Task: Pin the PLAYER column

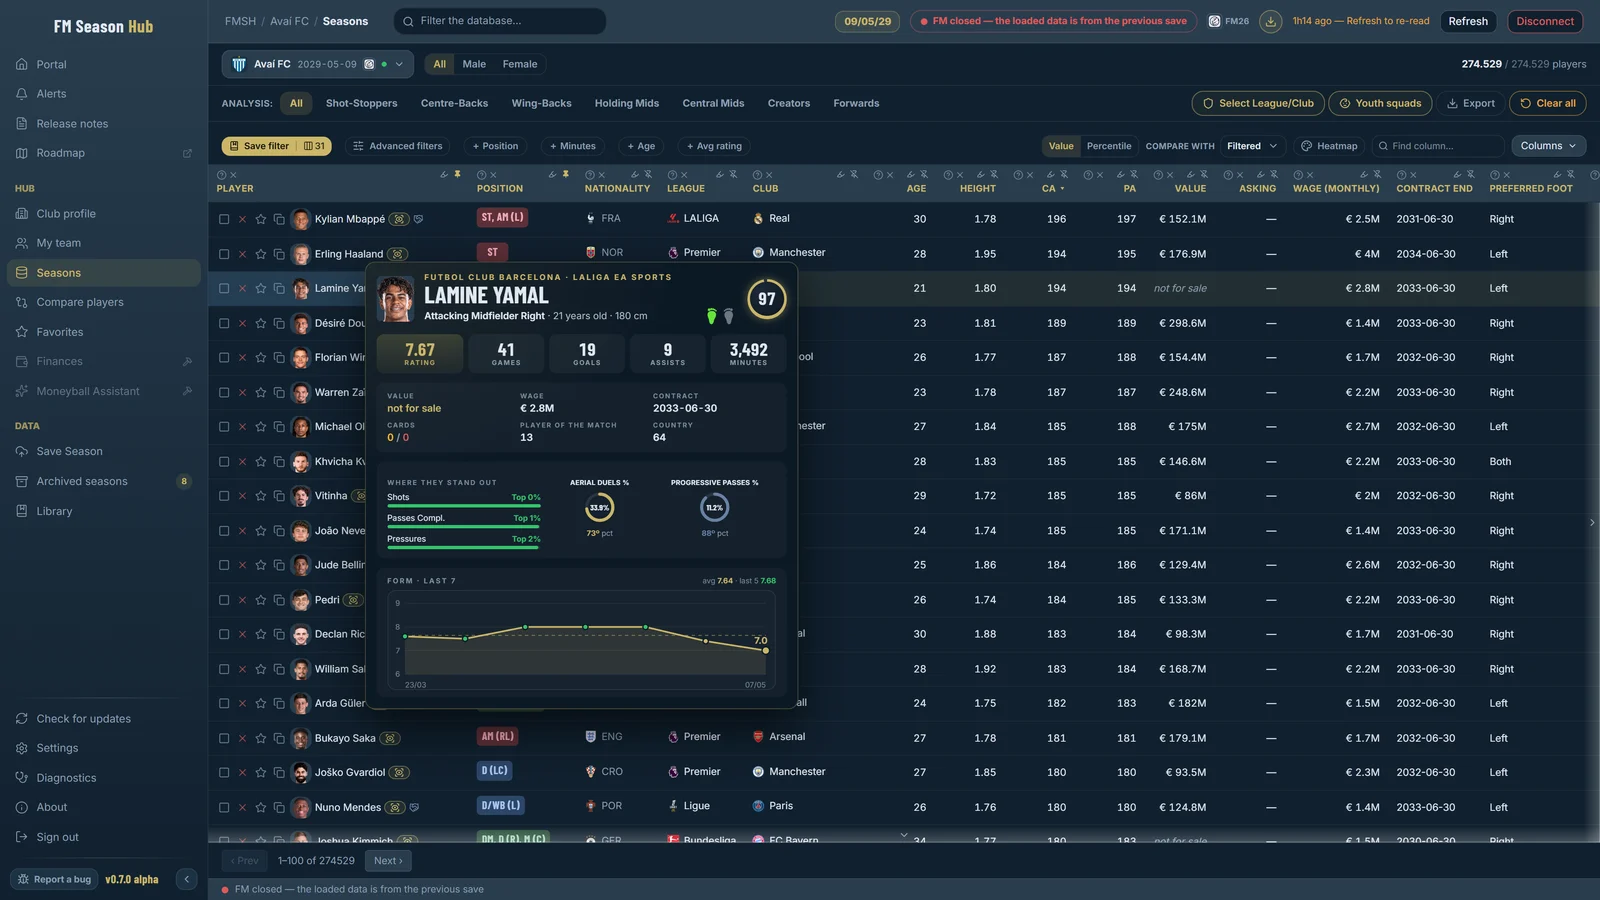Action: point(458,174)
